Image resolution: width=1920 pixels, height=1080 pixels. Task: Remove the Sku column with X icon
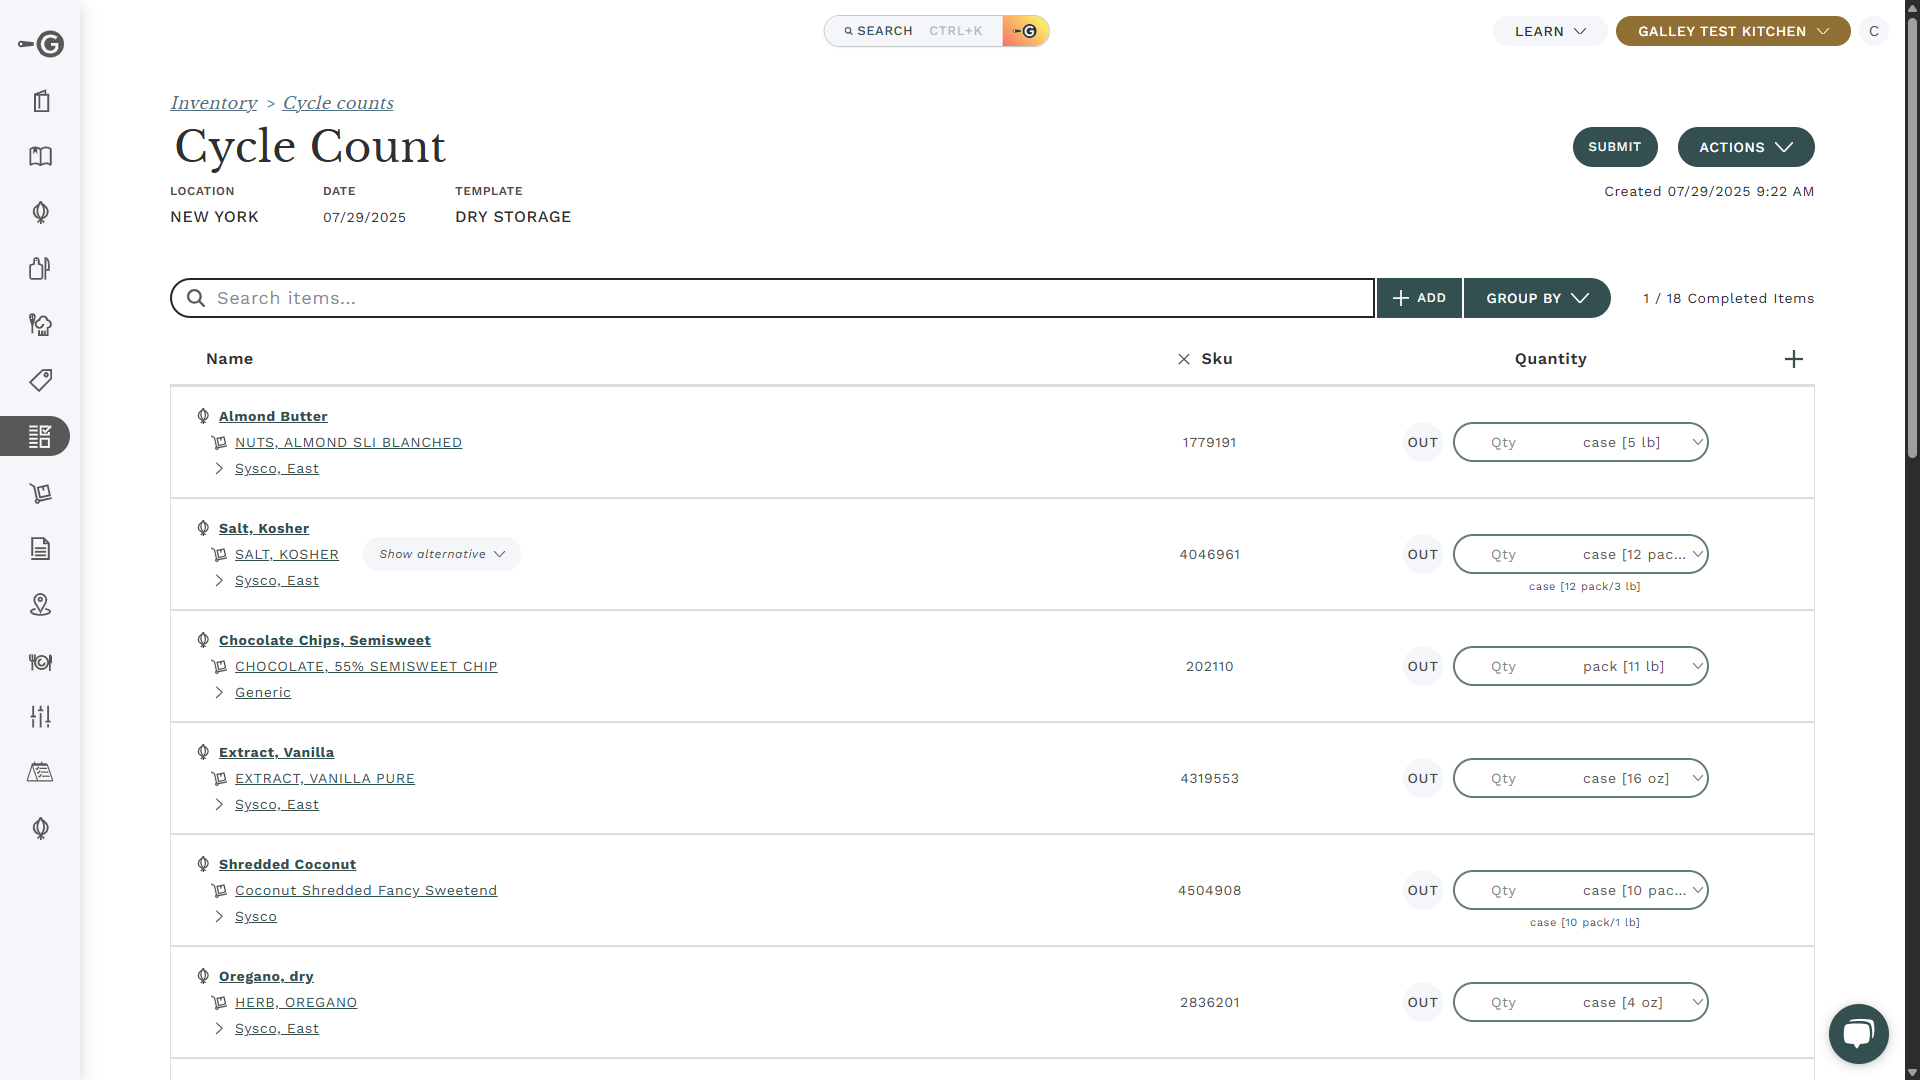(x=1184, y=359)
